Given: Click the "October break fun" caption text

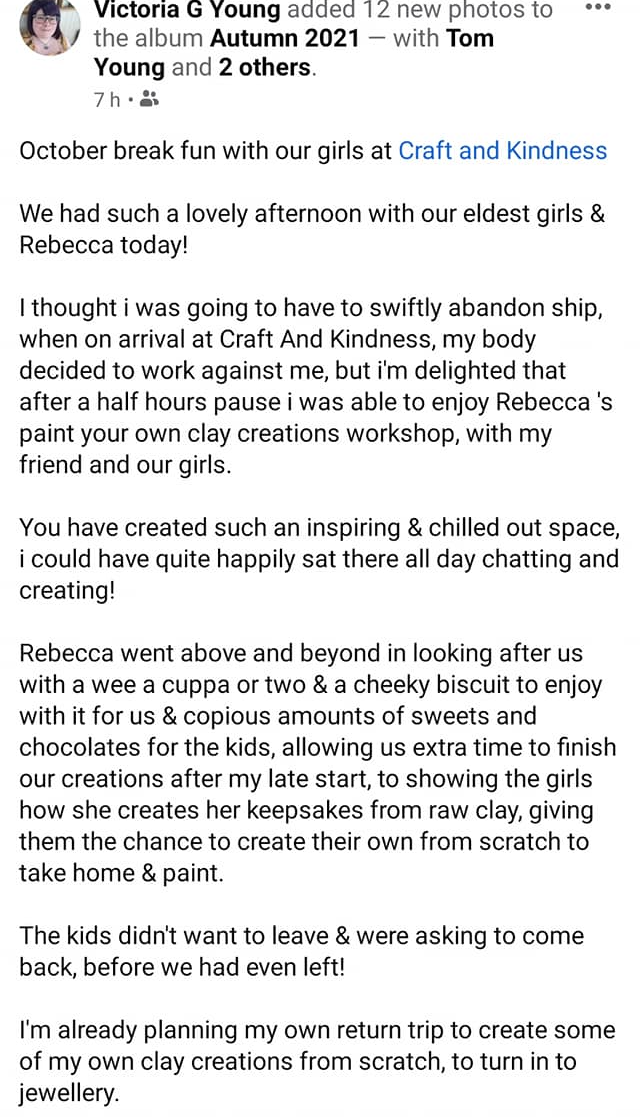Looking at the screenshot, I should coord(205,151).
